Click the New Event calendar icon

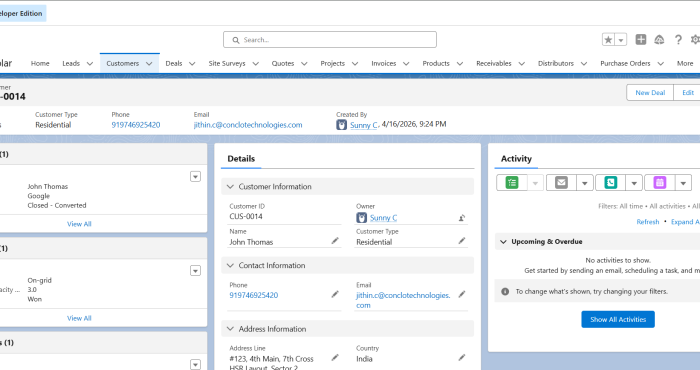point(659,183)
